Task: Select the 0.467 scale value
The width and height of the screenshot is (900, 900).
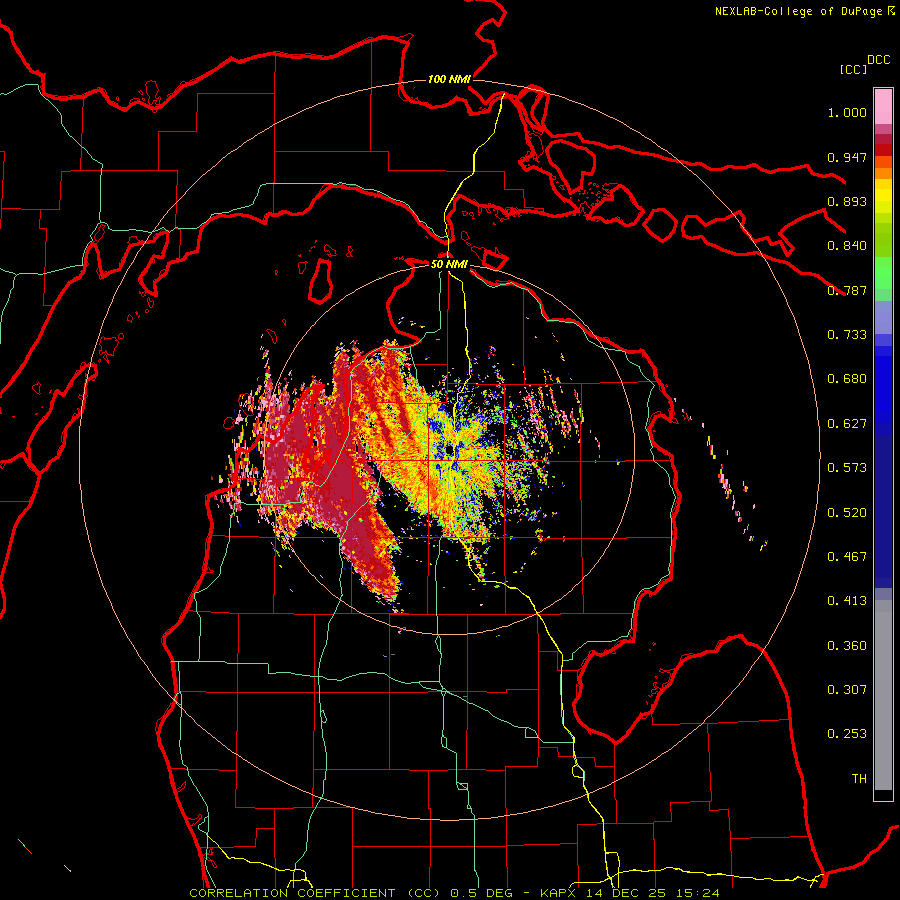Action: [x=847, y=557]
